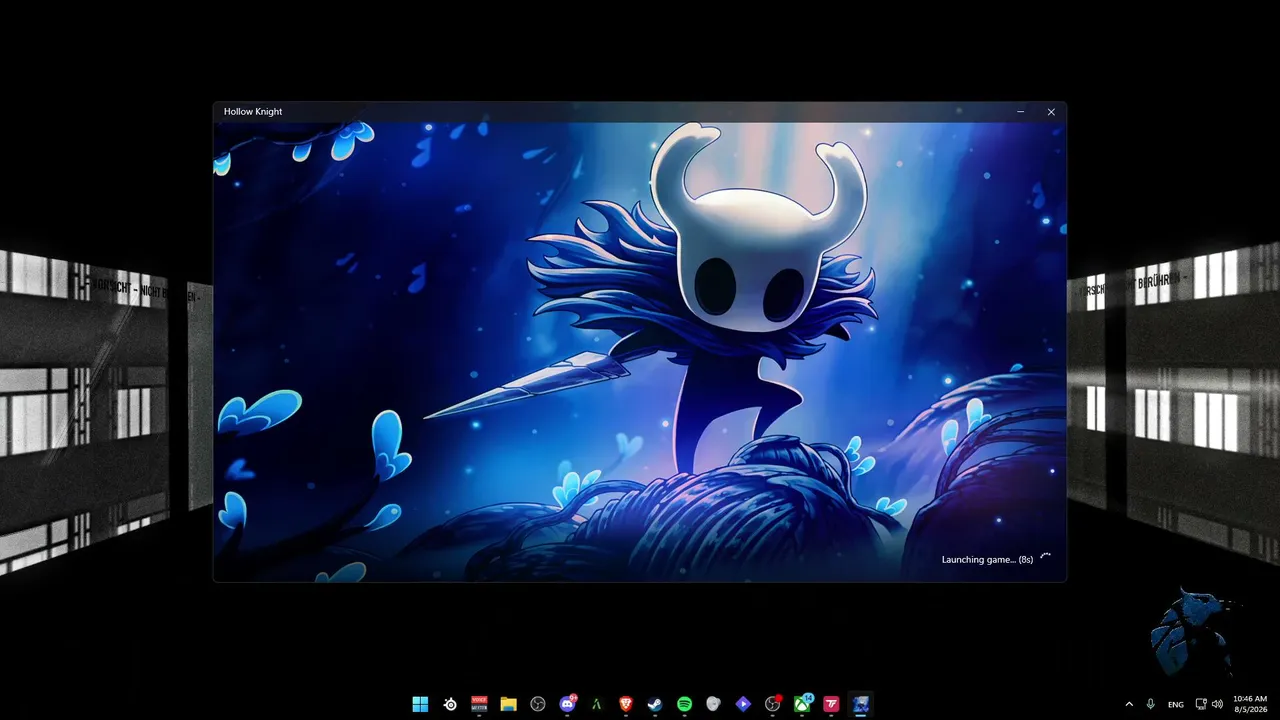Image resolution: width=1280 pixels, height=720 pixels.
Task: Open network settings from system tray
Action: pos(1201,704)
